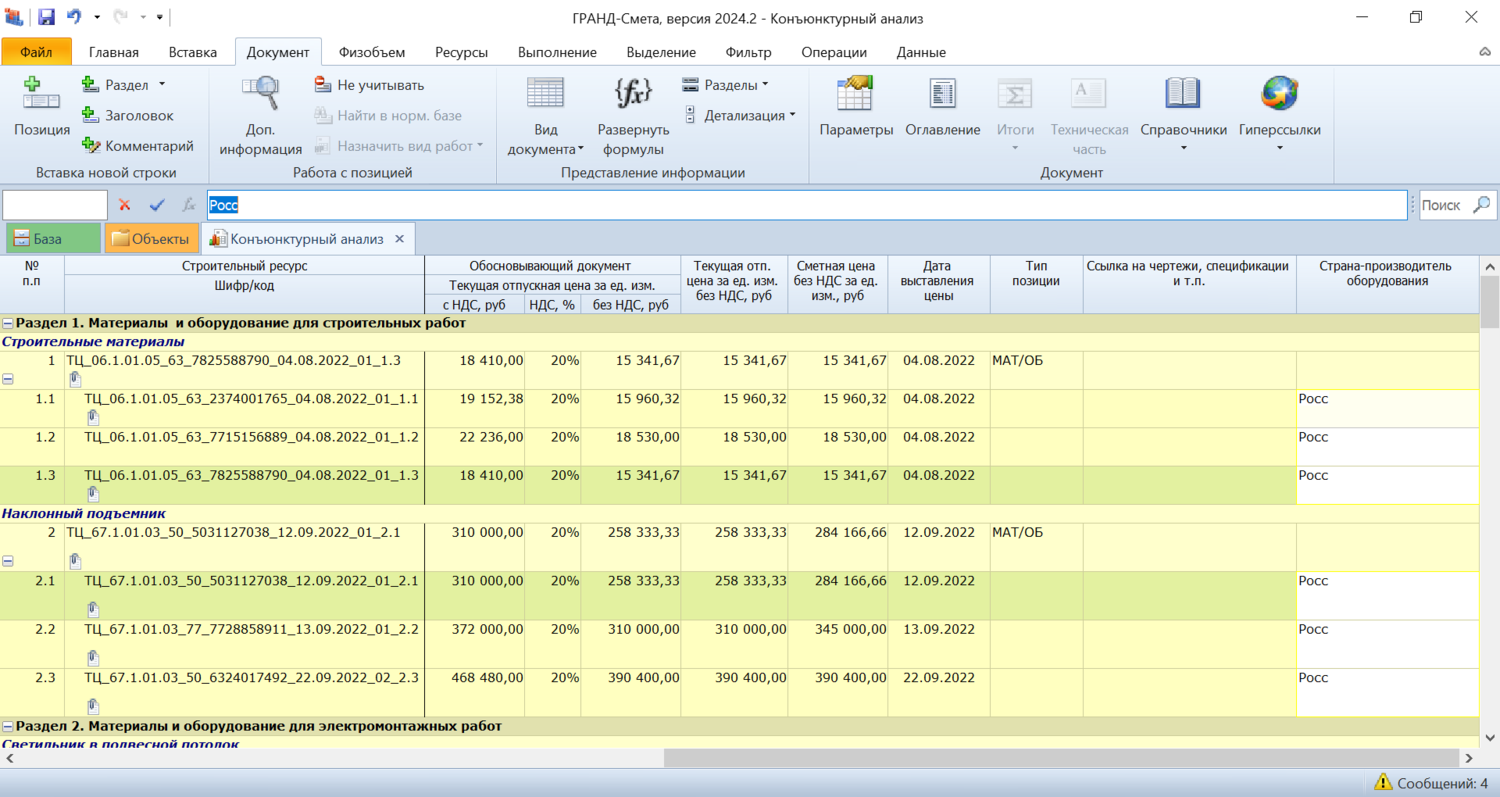Open Оглавление document icon
The height and width of the screenshot is (797, 1500).
(942, 95)
